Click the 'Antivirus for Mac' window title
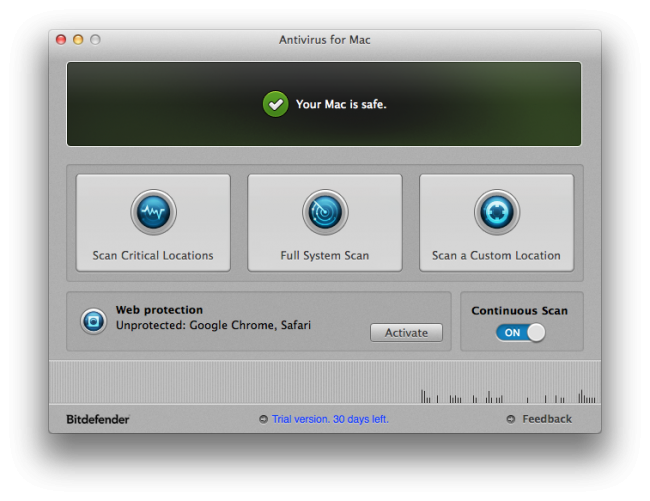This screenshot has width=650, height=501. click(x=325, y=40)
